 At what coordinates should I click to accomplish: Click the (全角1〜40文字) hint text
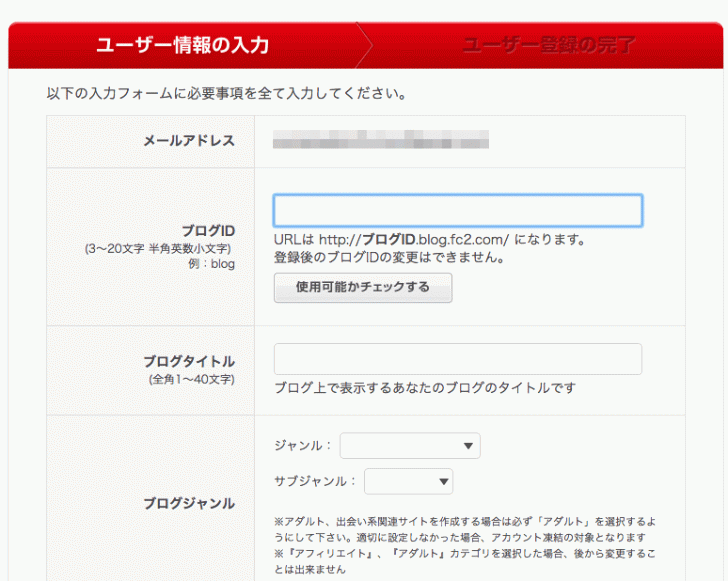click(x=192, y=380)
